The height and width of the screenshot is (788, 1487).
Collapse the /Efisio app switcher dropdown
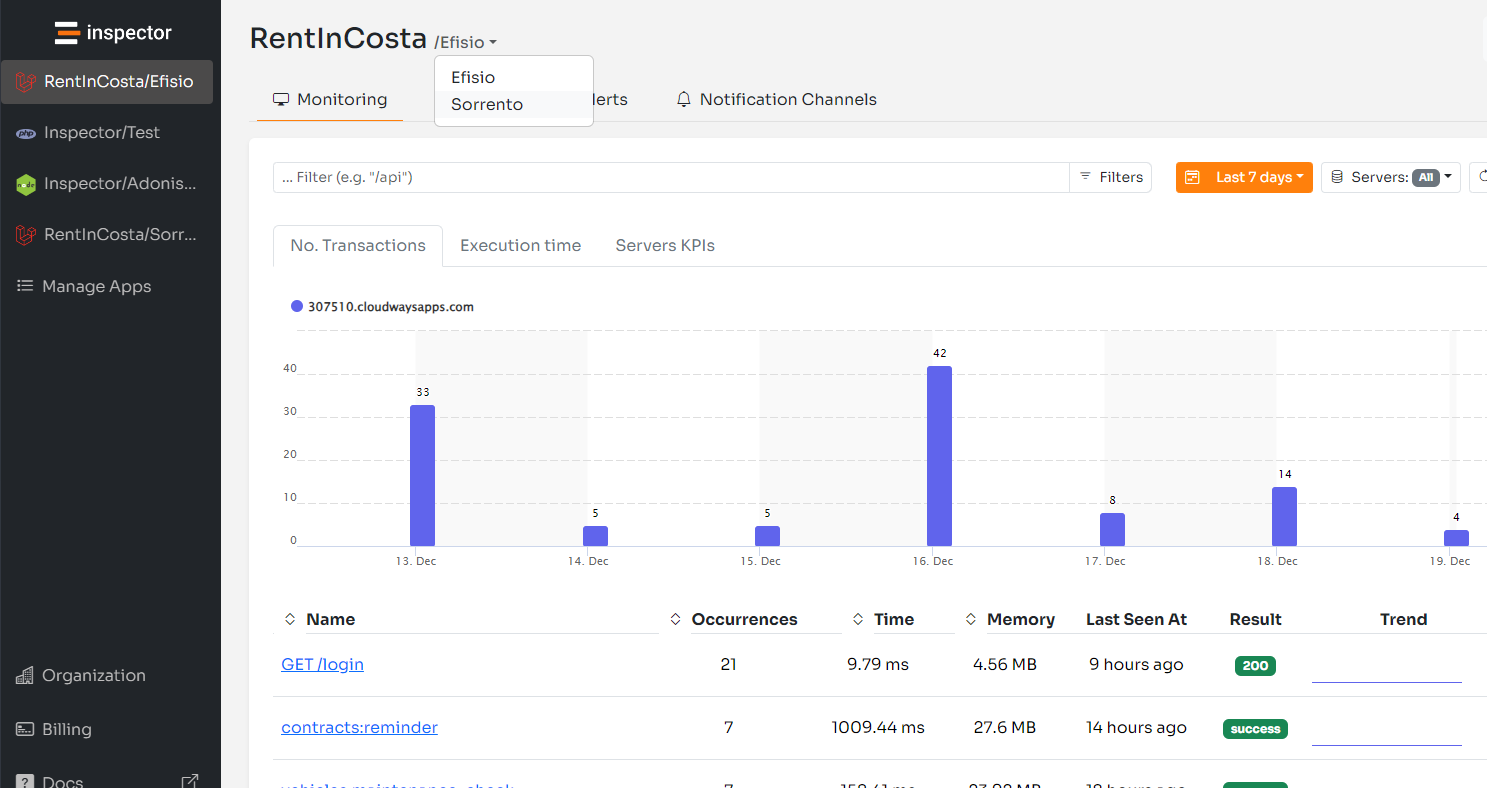[x=466, y=43]
